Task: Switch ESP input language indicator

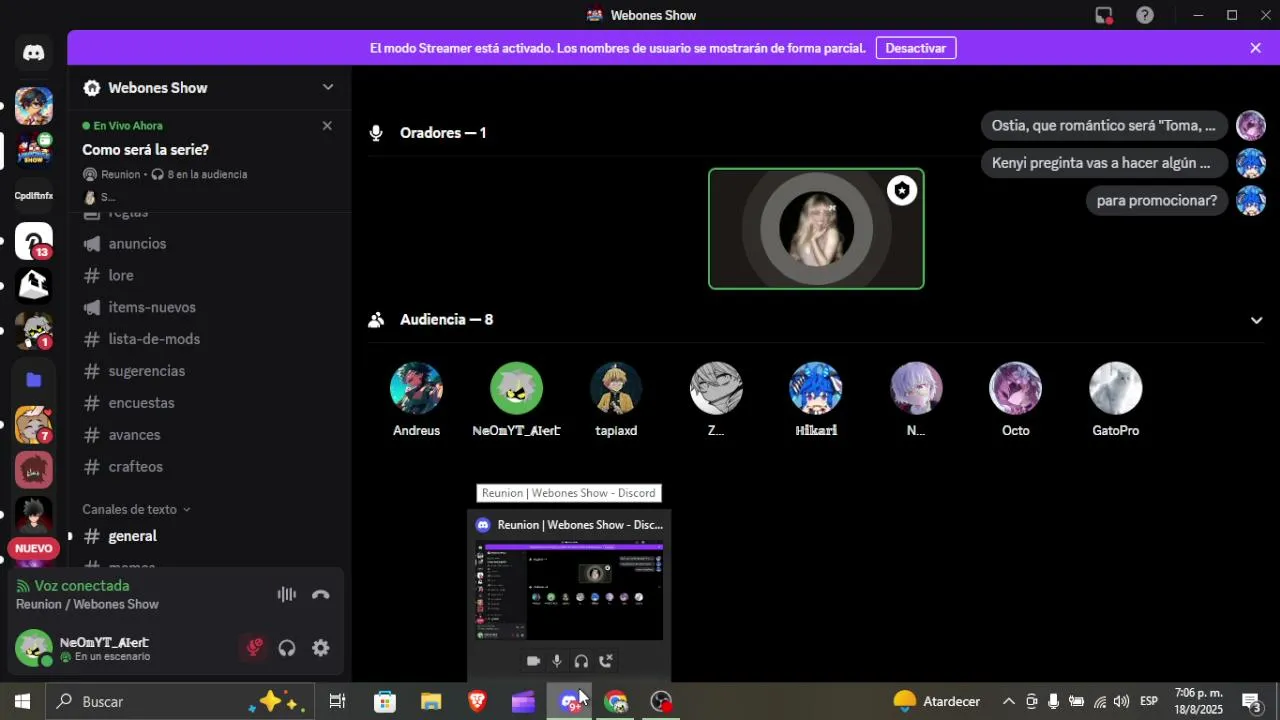Action: 1149,701
